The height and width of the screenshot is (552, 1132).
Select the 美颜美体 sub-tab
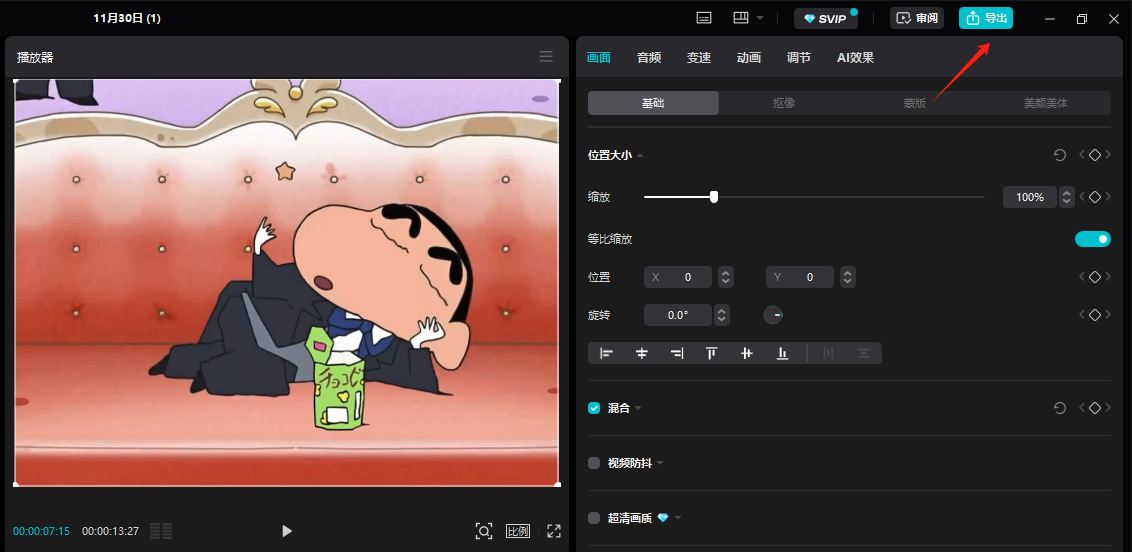[1045, 103]
